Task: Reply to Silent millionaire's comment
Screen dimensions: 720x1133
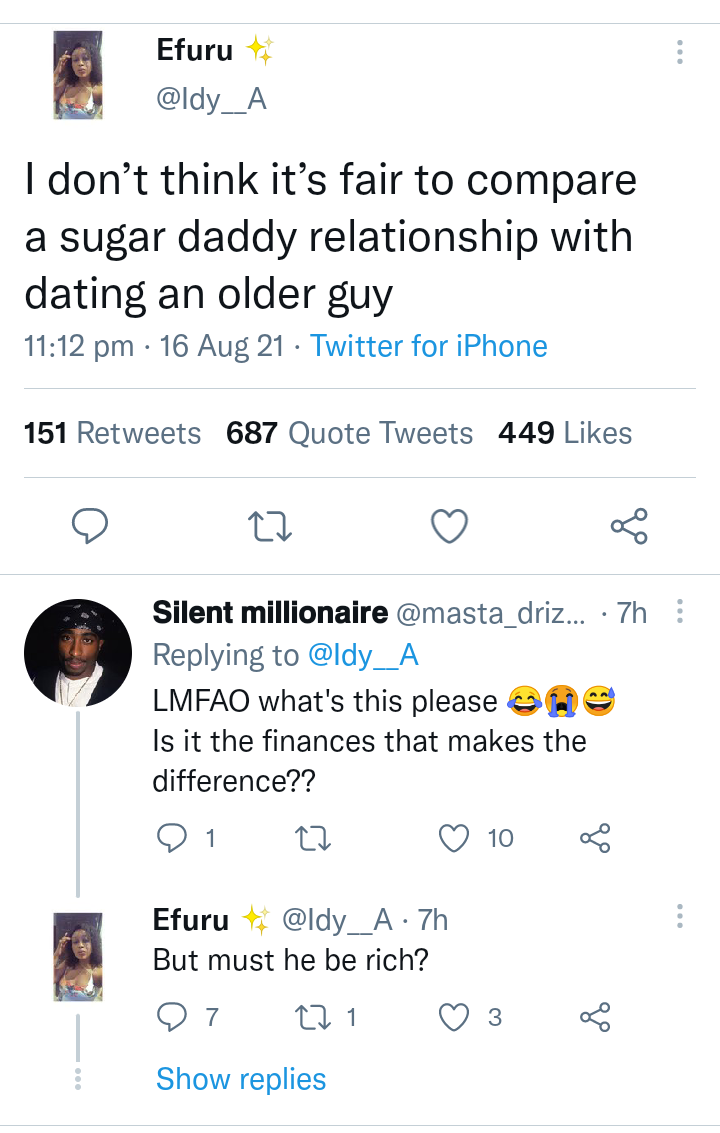Action: (173, 838)
